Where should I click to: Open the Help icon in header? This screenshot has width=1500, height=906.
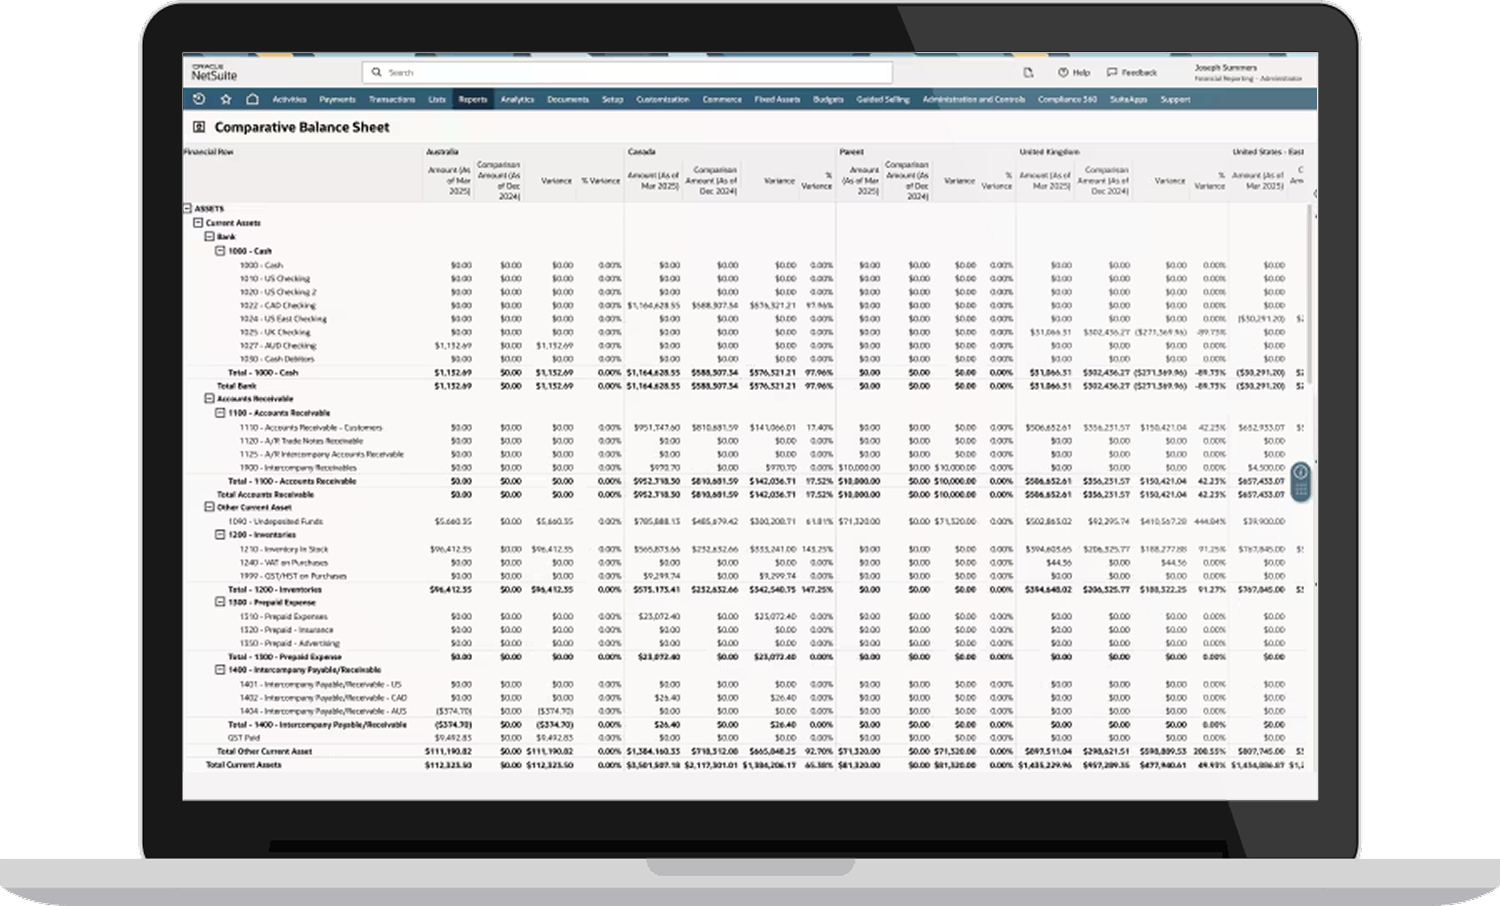tap(1063, 73)
